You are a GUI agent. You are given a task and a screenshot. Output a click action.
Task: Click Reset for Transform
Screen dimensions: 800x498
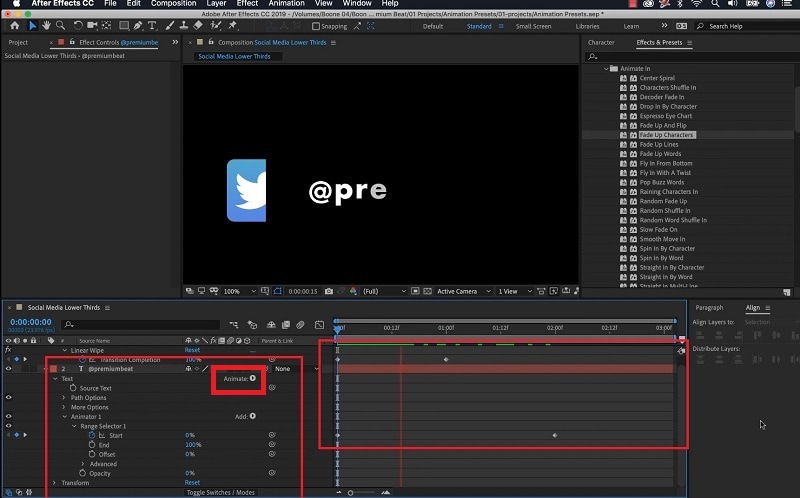[x=192, y=483]
